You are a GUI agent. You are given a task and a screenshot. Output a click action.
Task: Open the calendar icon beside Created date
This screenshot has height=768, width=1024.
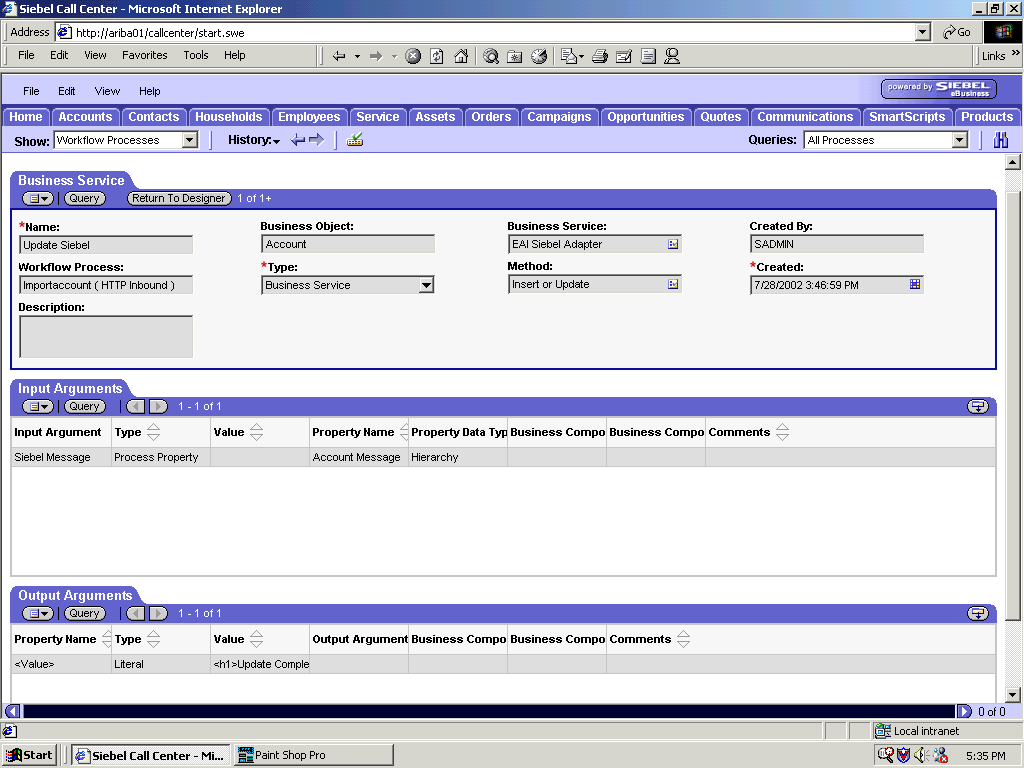912,284
